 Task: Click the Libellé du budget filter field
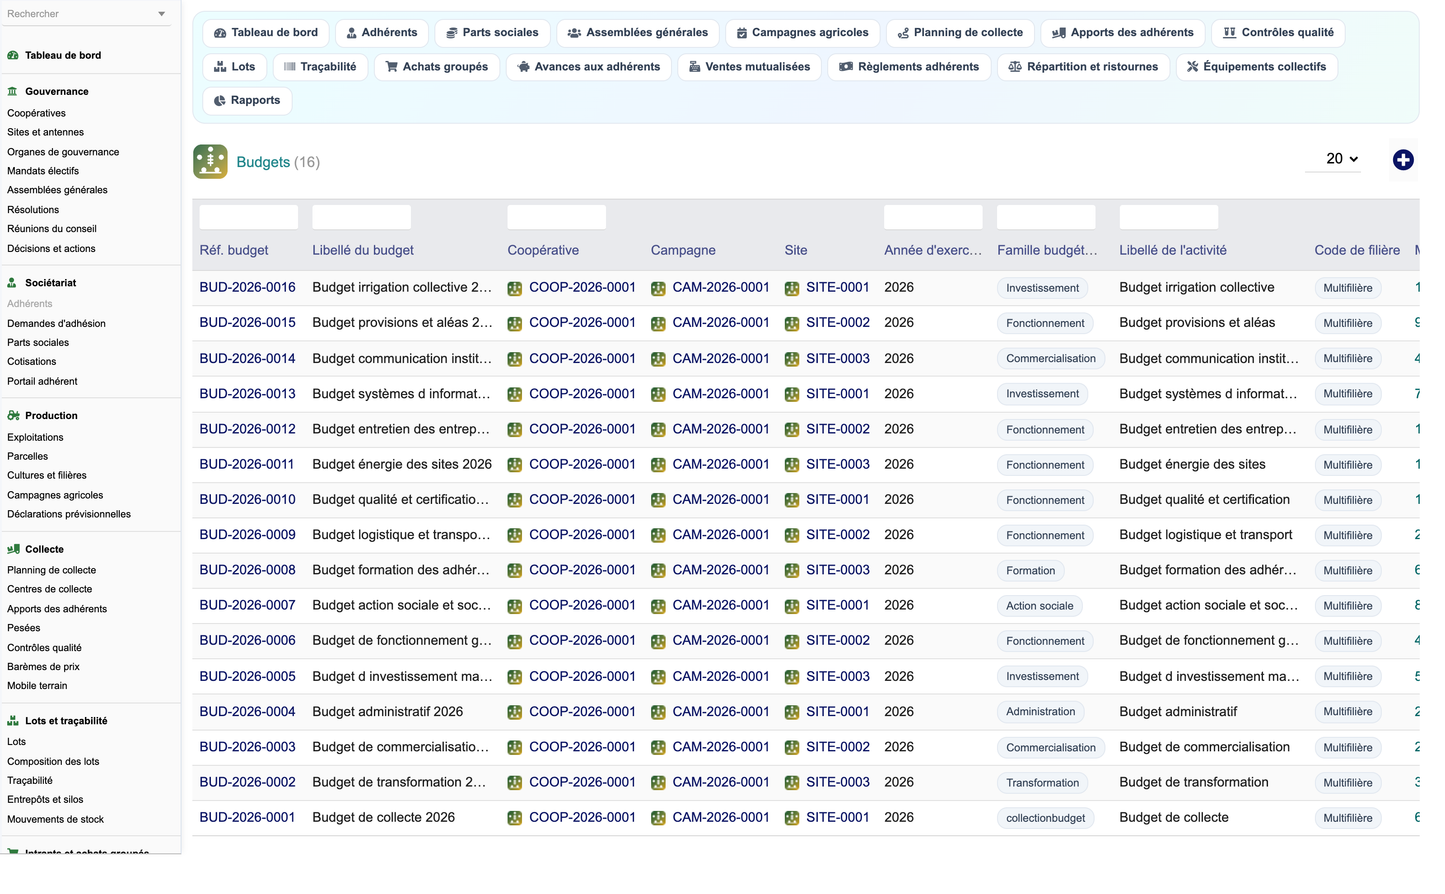click(362, 217)
